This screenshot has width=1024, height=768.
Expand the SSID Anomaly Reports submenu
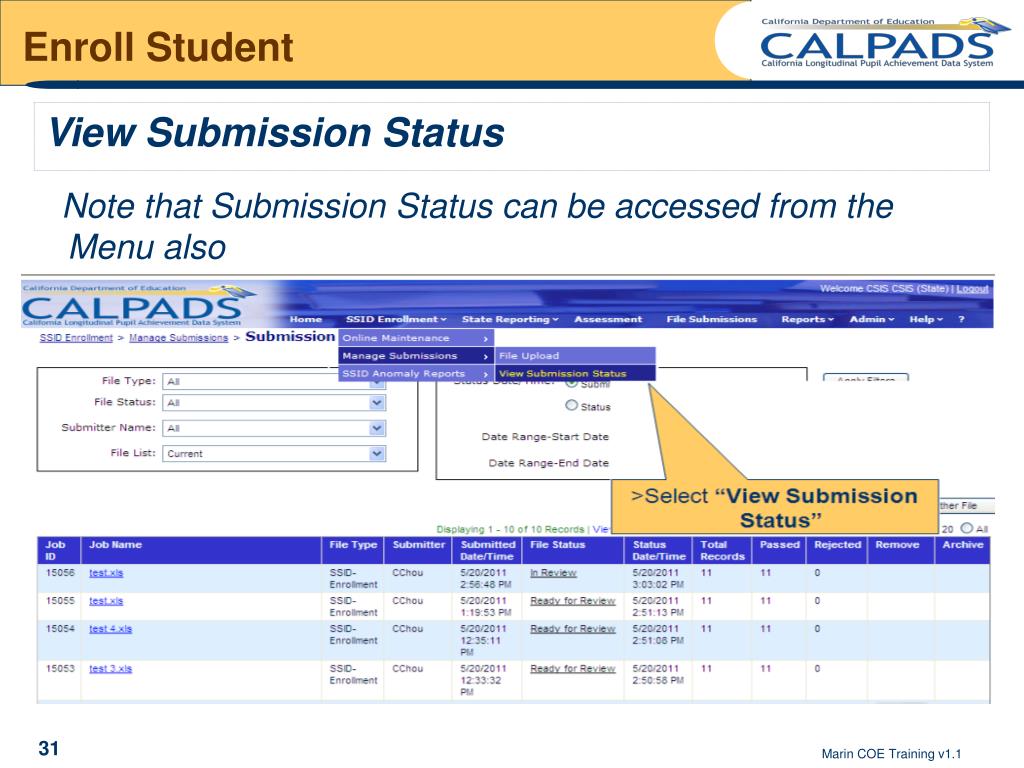416,374
